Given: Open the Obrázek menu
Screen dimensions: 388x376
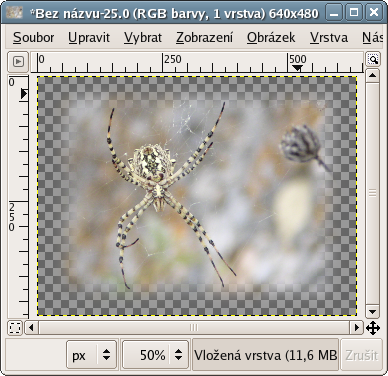Looking at the screenshot, I should (271, 38).
